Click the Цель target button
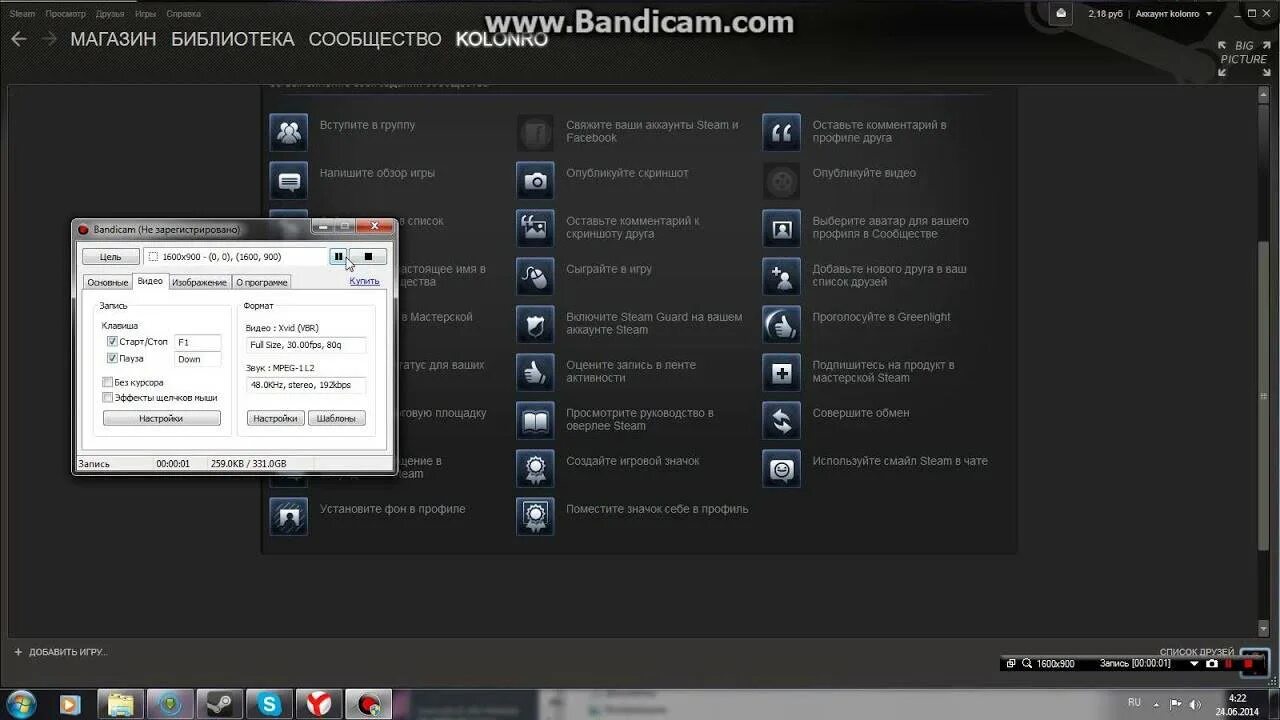This screenshot has width=1280, height=720. (x=110, y=257)
